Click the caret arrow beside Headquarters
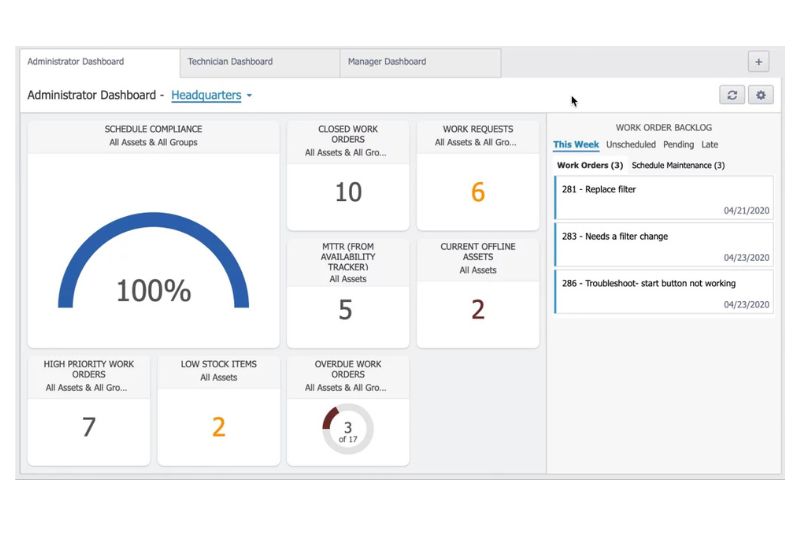The height and width of the screenshot is (533, 800). [x=249, y=95]
